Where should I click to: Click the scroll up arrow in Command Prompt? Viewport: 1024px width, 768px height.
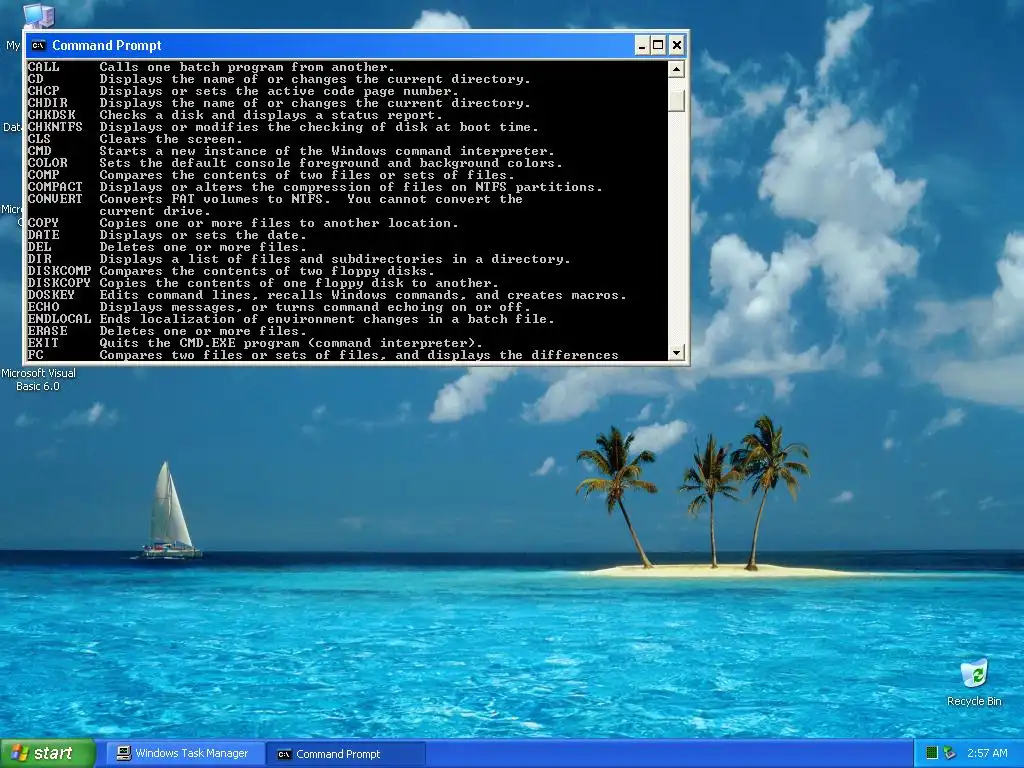(x=677, y=69)
